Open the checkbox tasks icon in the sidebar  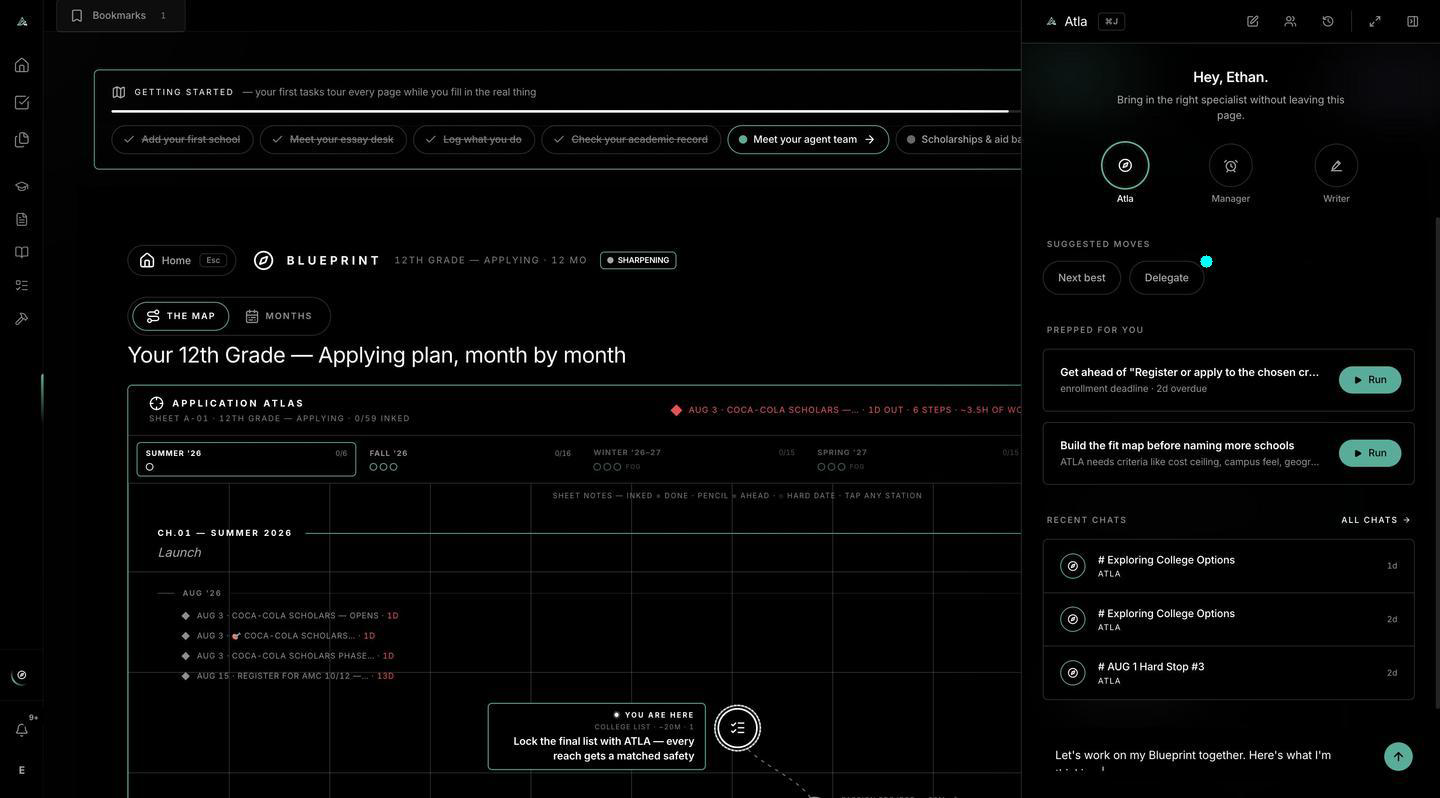tap(22, 102)
